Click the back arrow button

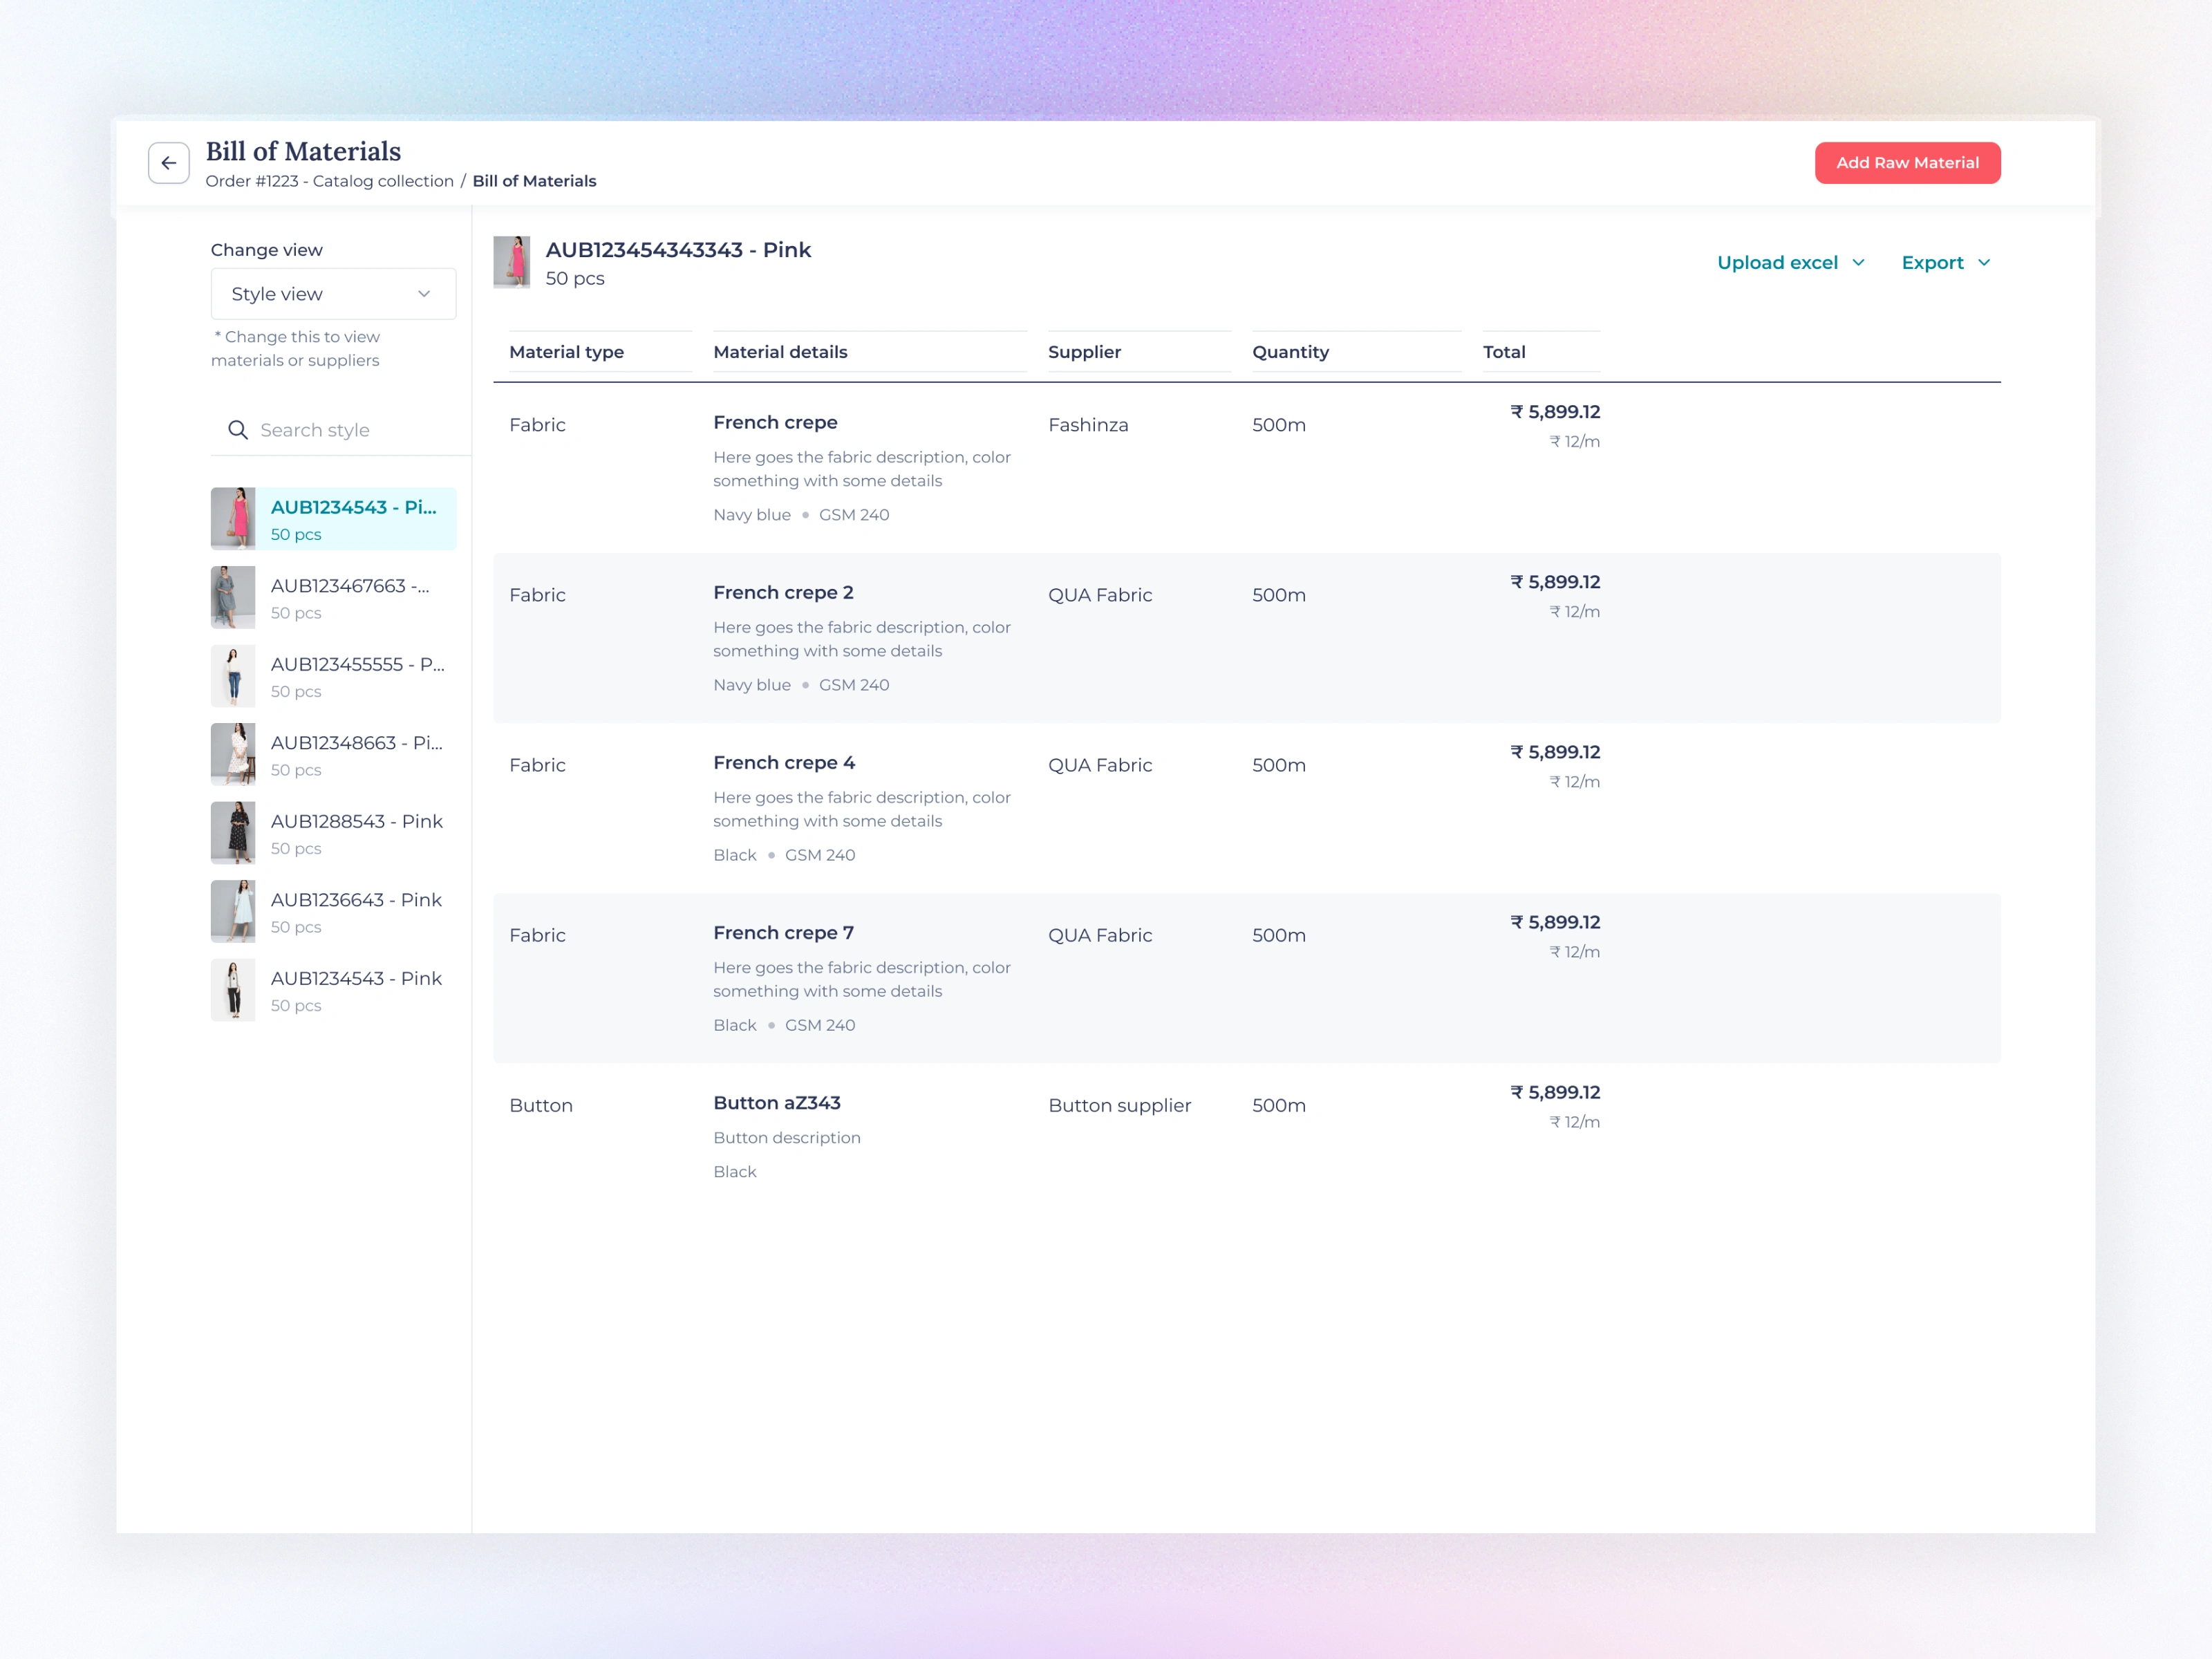coord(168,163)
